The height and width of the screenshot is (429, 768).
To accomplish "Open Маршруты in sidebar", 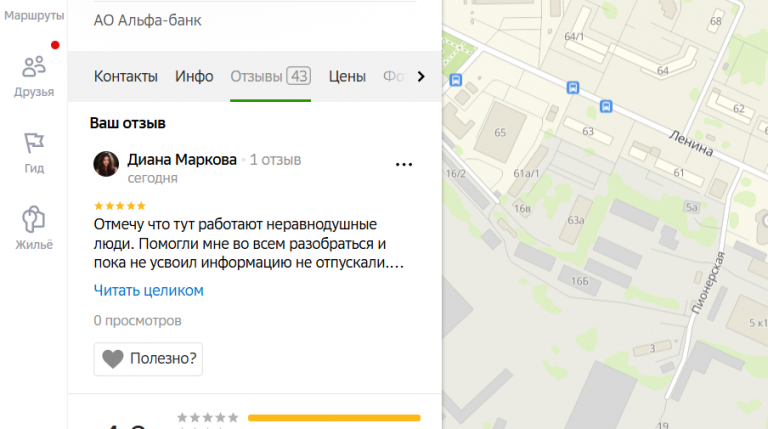I will click(x=34, y=15).
